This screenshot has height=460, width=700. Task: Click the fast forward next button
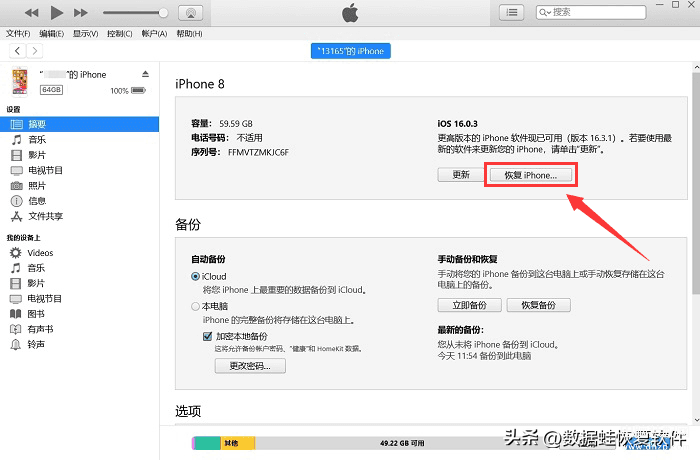81,13
